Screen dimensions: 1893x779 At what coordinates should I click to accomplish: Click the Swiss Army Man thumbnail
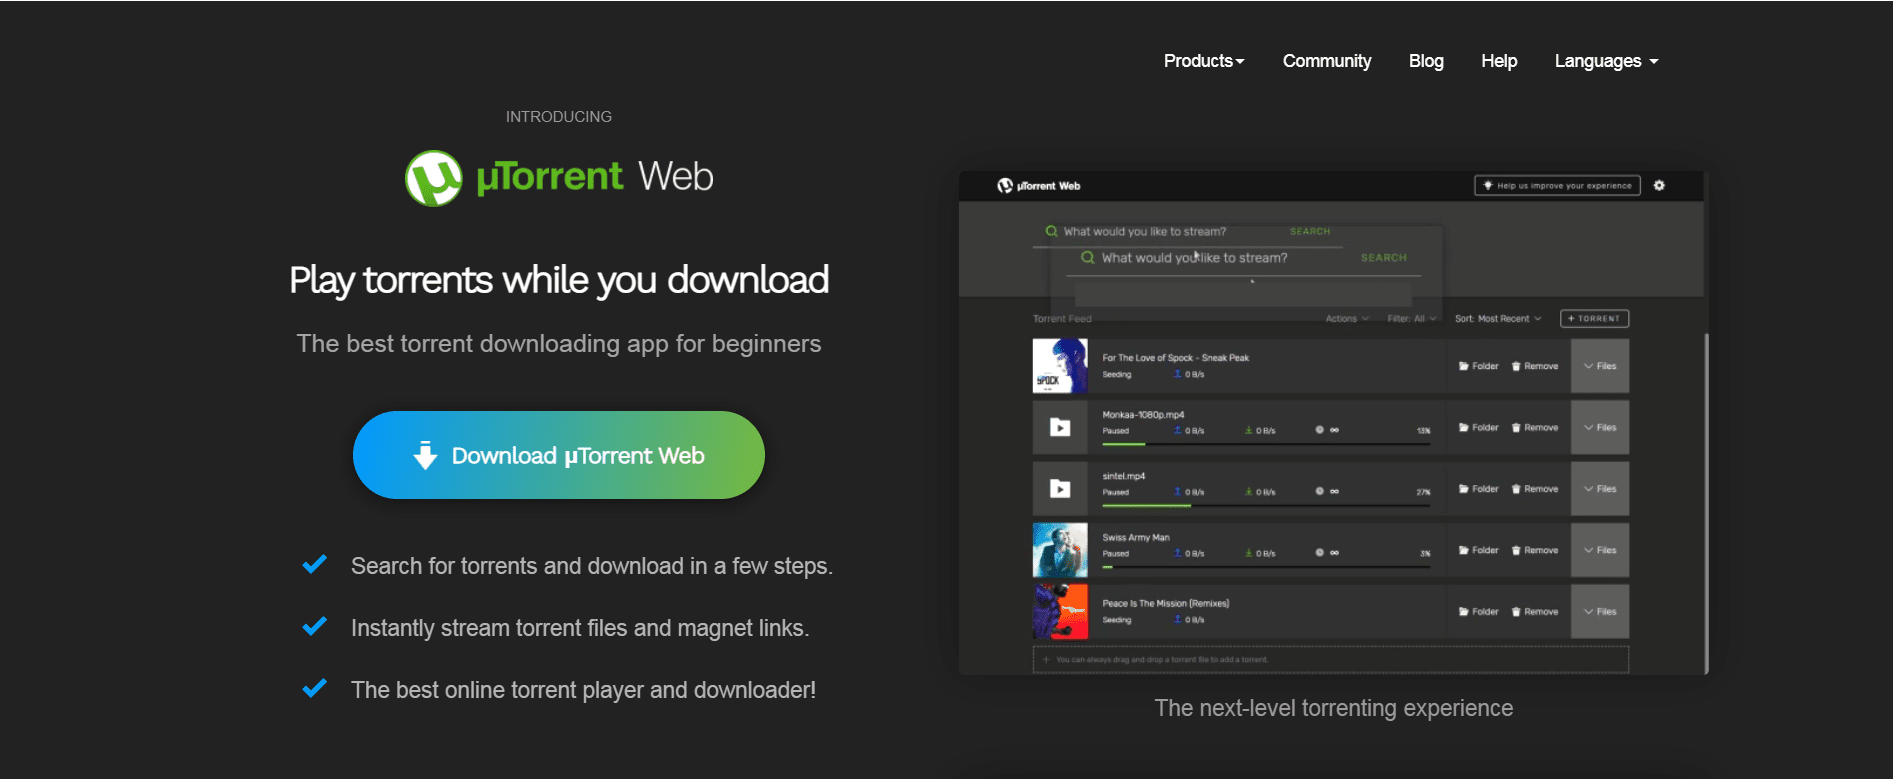click(x=1060, y=550)
